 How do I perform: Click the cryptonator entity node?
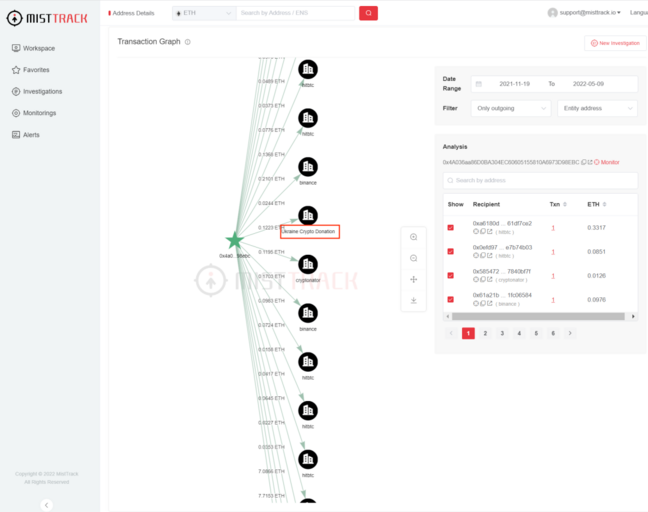(308, 264)
